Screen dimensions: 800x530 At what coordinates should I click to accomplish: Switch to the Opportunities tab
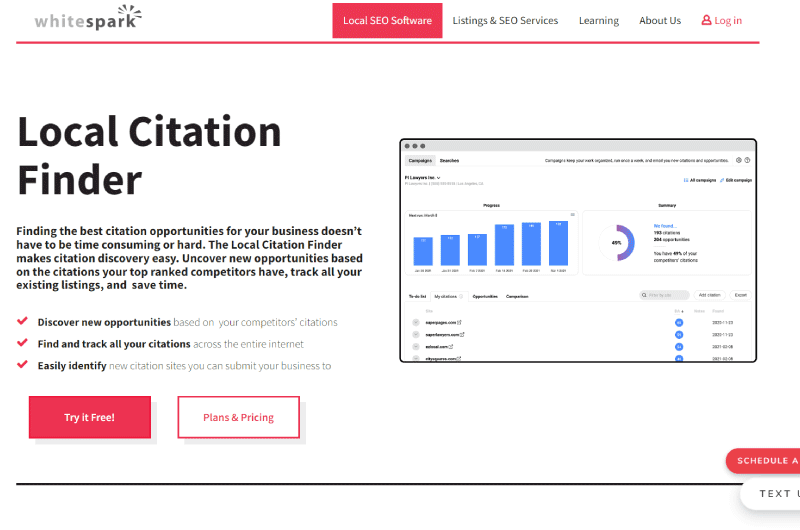pyautogui.click(x=485, y=296)
